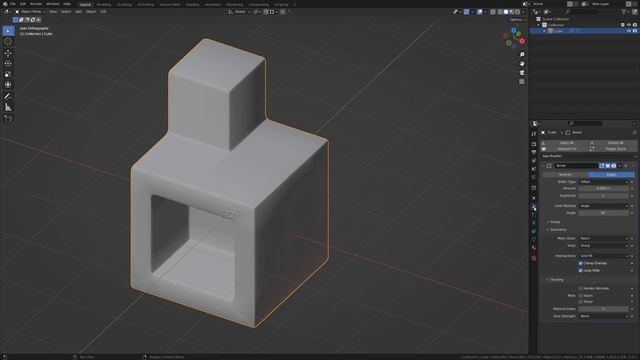Screen dimensions: 640x360
Task: Toggle Collection visibility eye icon
Action: coord(629,25)
